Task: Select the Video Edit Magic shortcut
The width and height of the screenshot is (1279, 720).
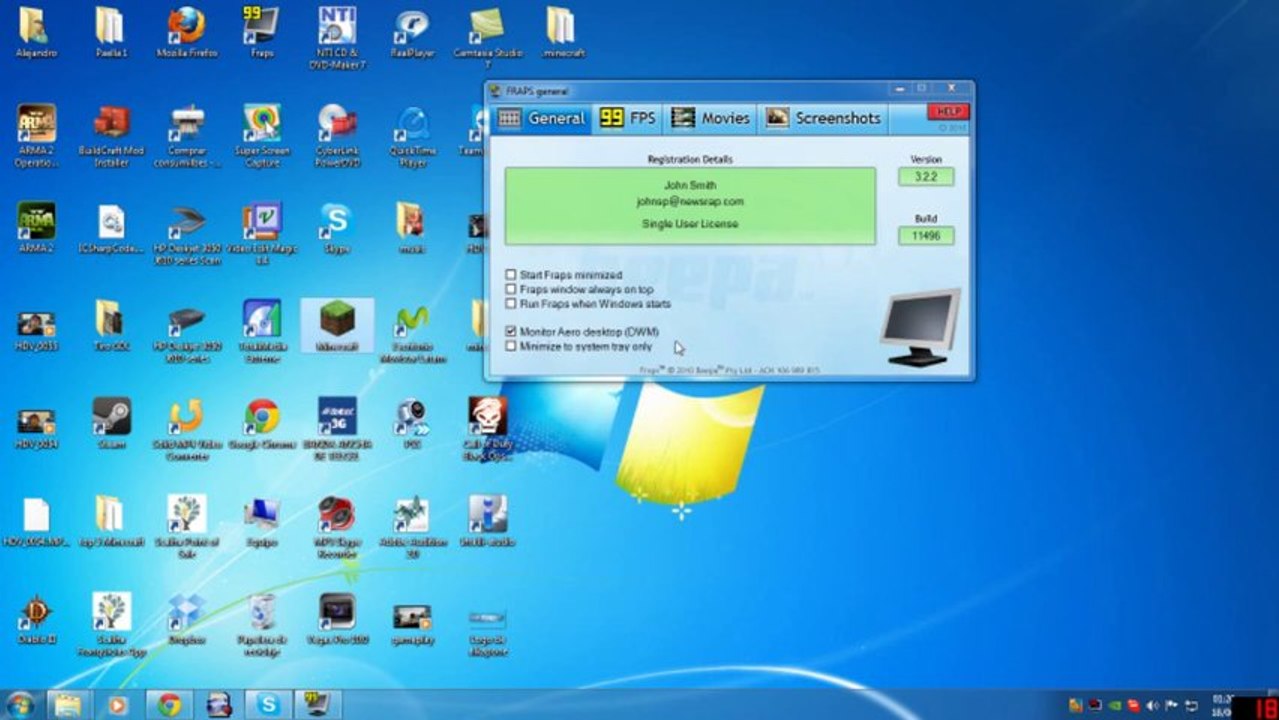Action: pos(261,233)
